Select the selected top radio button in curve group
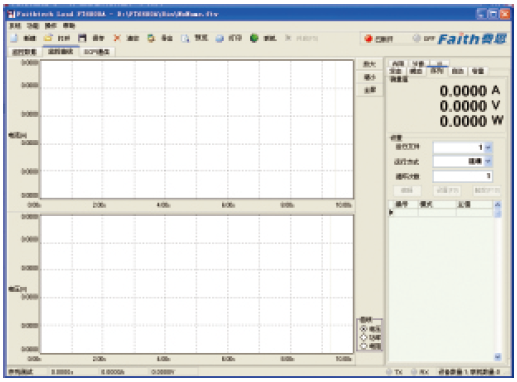517x382 pixels. 364,329
